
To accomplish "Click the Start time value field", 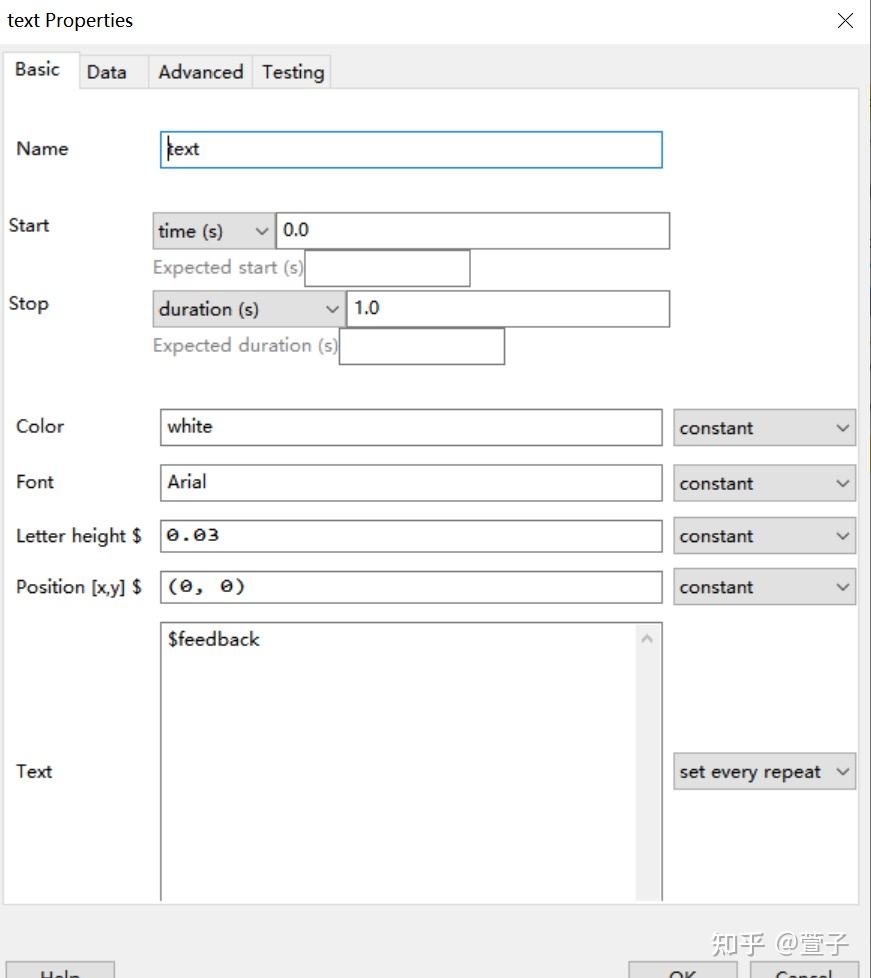I will [x=472, y=231].
